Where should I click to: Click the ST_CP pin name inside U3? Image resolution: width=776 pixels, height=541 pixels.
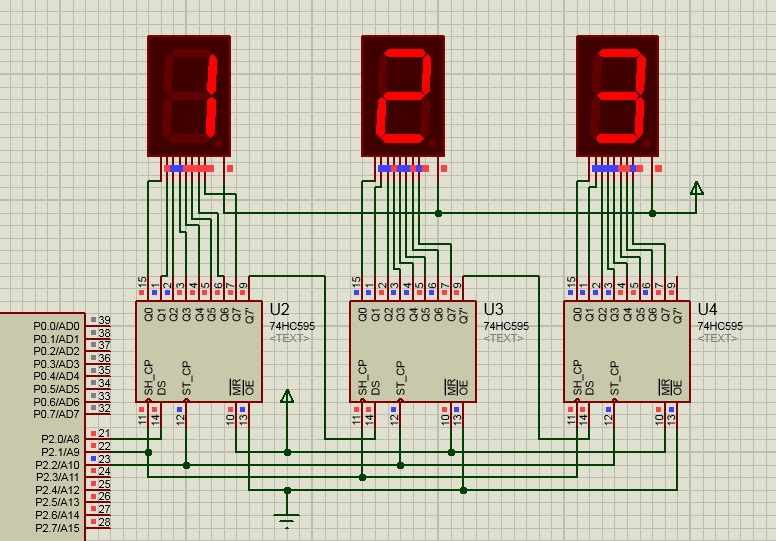click(400, 378)
